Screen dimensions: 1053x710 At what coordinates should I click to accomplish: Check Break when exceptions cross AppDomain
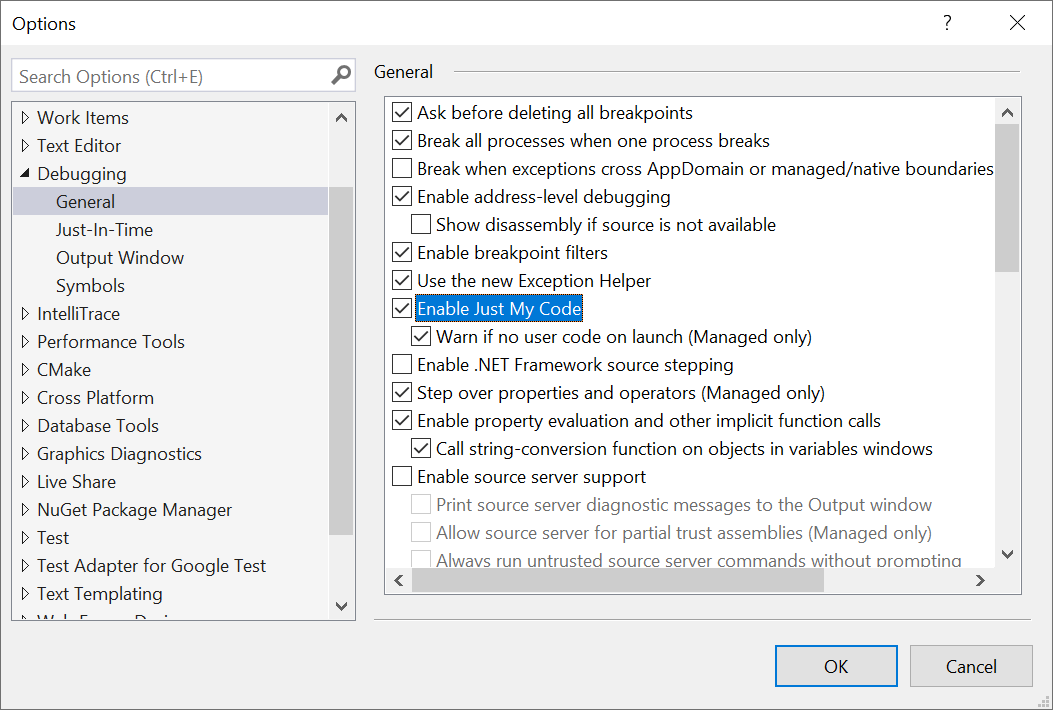[402, 168]
